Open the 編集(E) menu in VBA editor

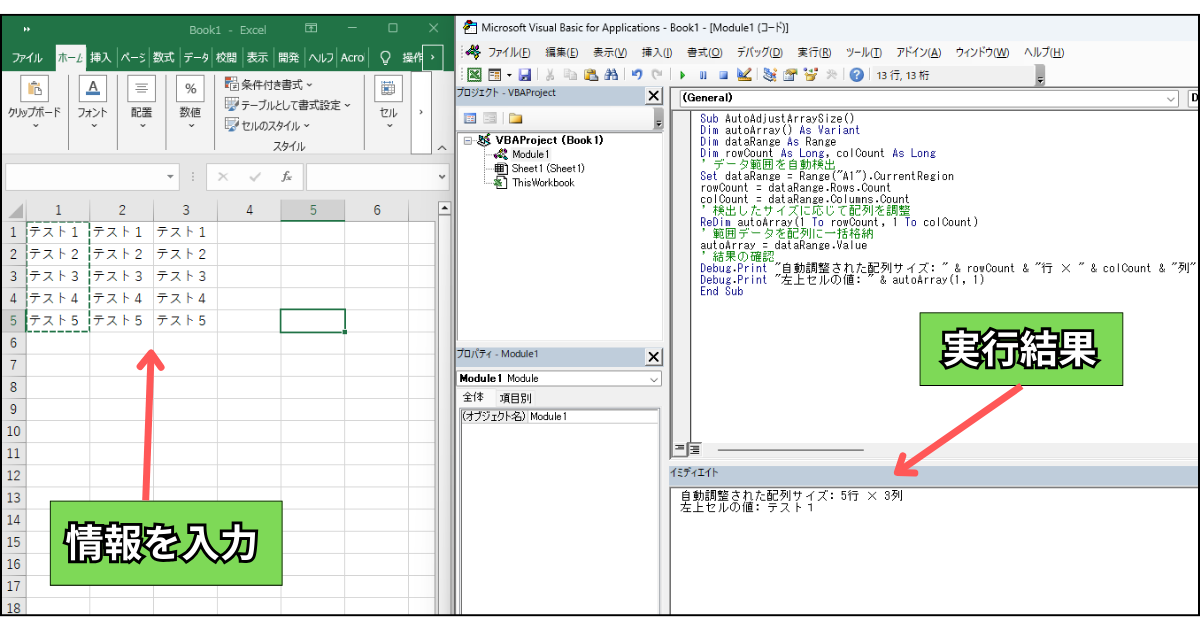tap(564, 52)
